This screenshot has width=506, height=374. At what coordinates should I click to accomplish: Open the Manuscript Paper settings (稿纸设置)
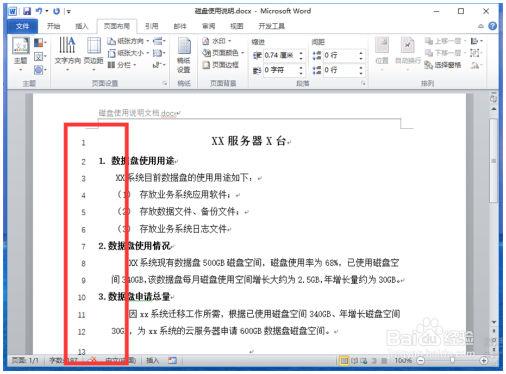184,55
